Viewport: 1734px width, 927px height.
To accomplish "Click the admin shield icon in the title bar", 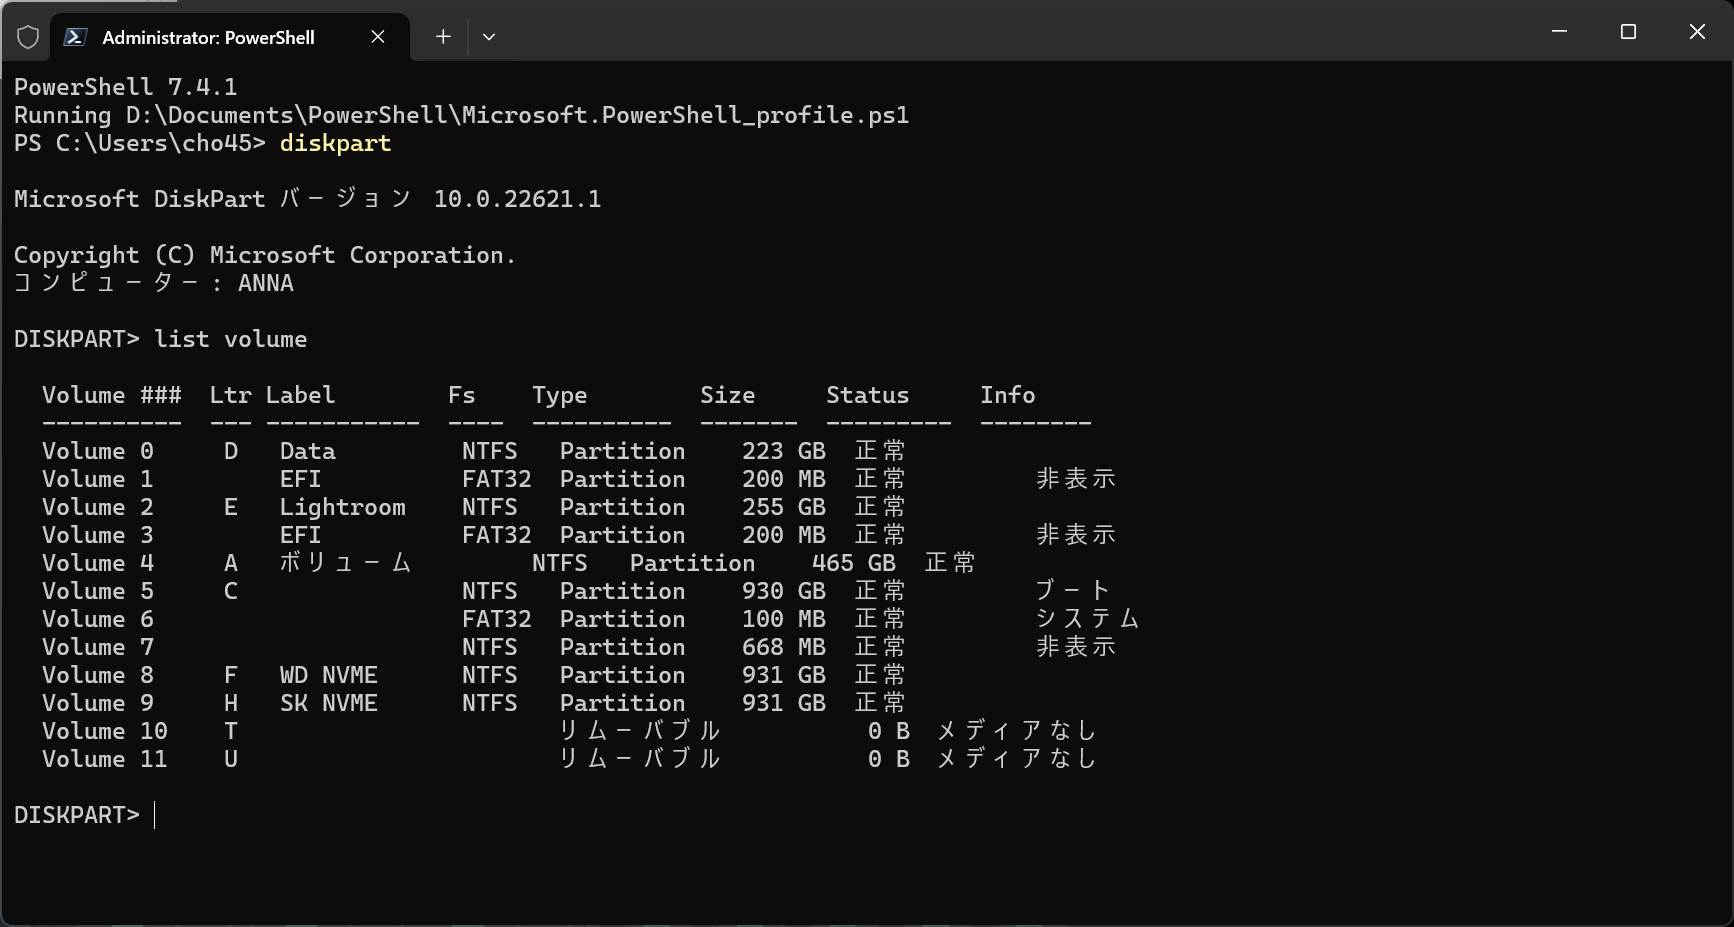I will pos(28,36).
